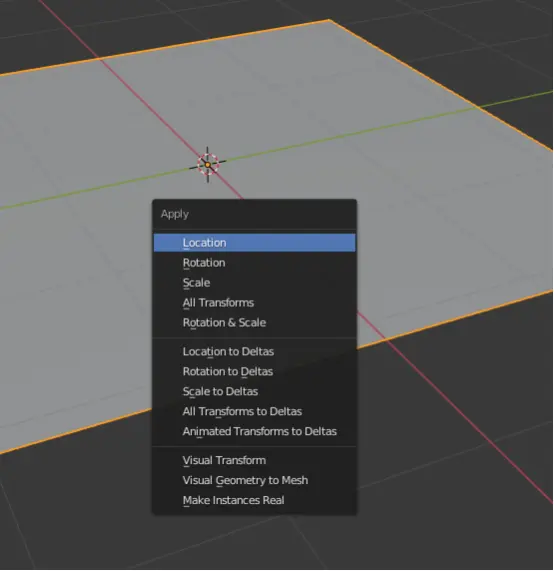Select Location in the Apply menu
The image size is (554, 571).
pos(254,243)
